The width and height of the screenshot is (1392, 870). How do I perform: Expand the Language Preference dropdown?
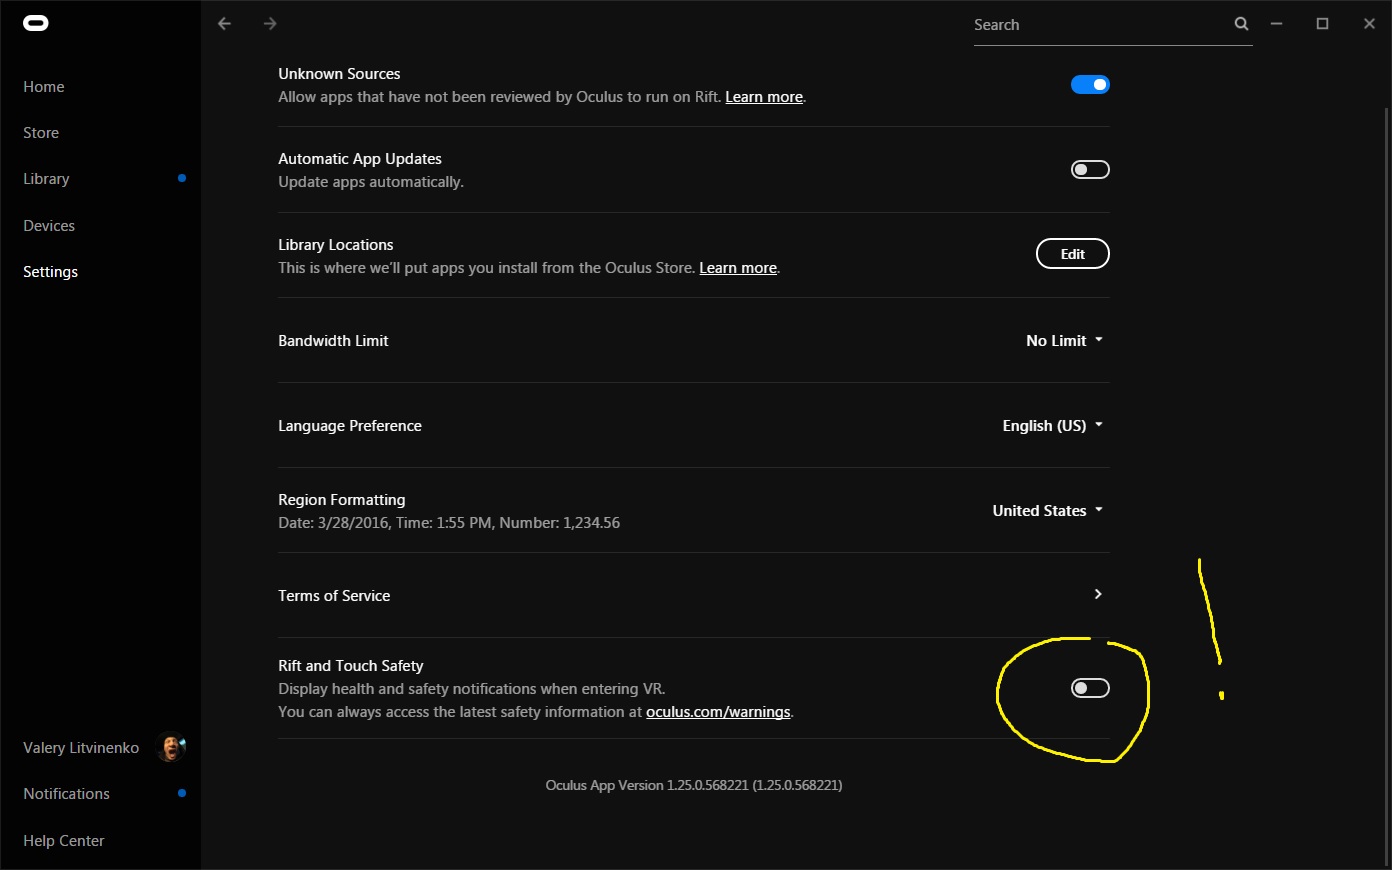[x=1052, y=426]
